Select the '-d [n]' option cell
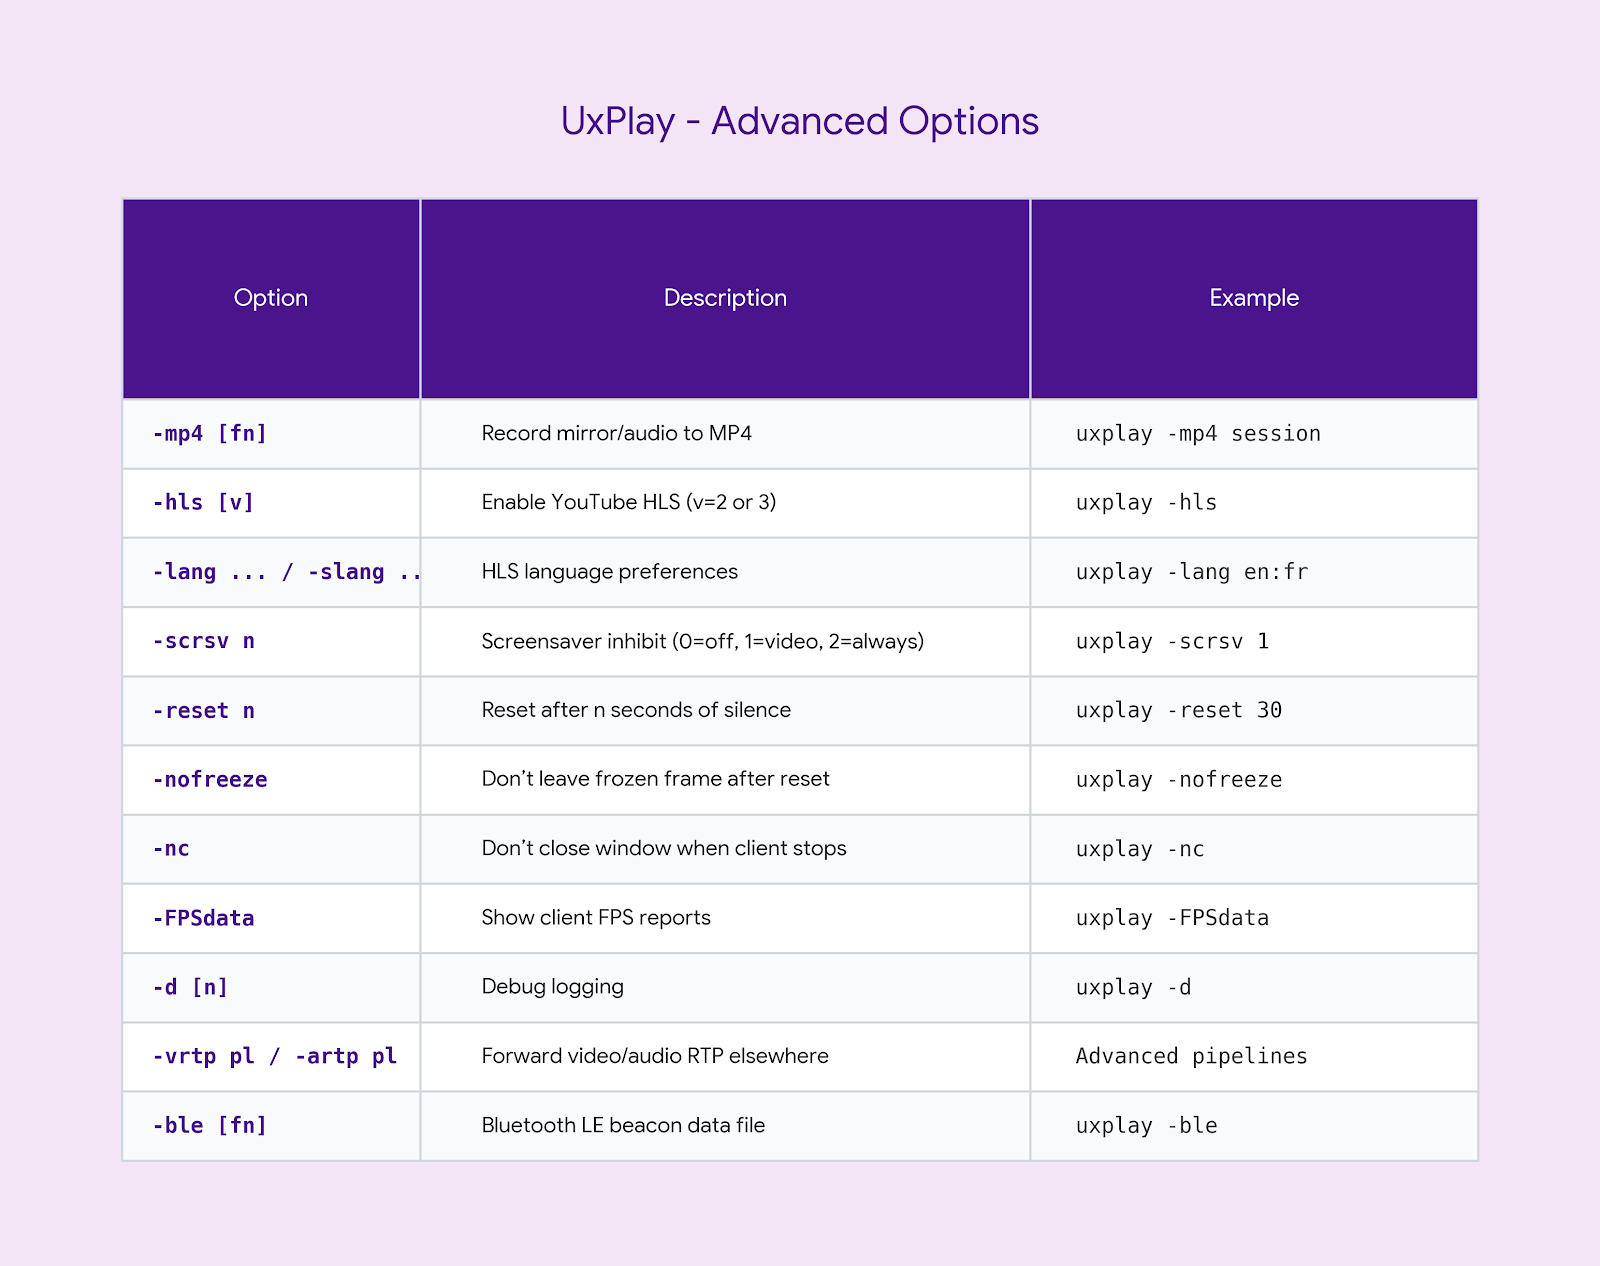Image resolution: width=1600 pixels, height=1266 pixels. (271, 987)
